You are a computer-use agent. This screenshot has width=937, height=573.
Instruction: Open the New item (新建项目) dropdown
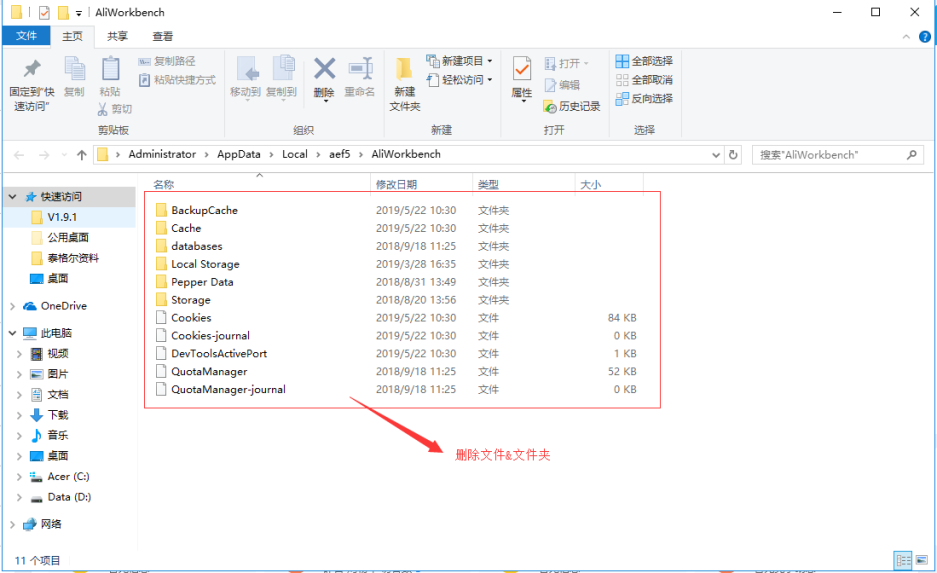[x=461, y=61]
